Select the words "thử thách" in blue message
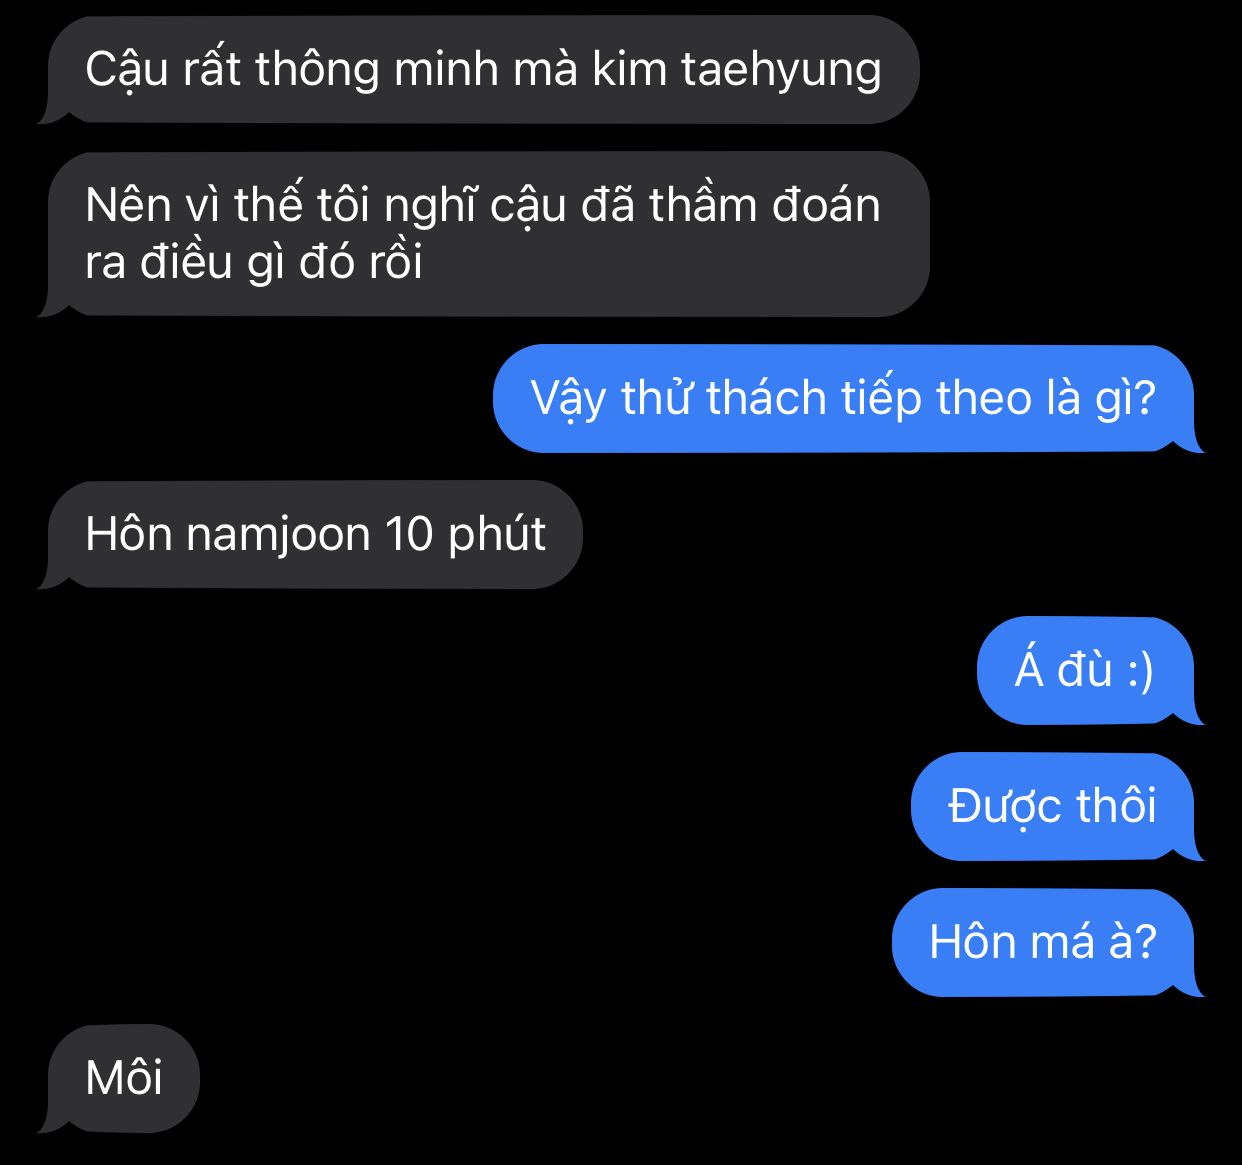 pos(724,398)
